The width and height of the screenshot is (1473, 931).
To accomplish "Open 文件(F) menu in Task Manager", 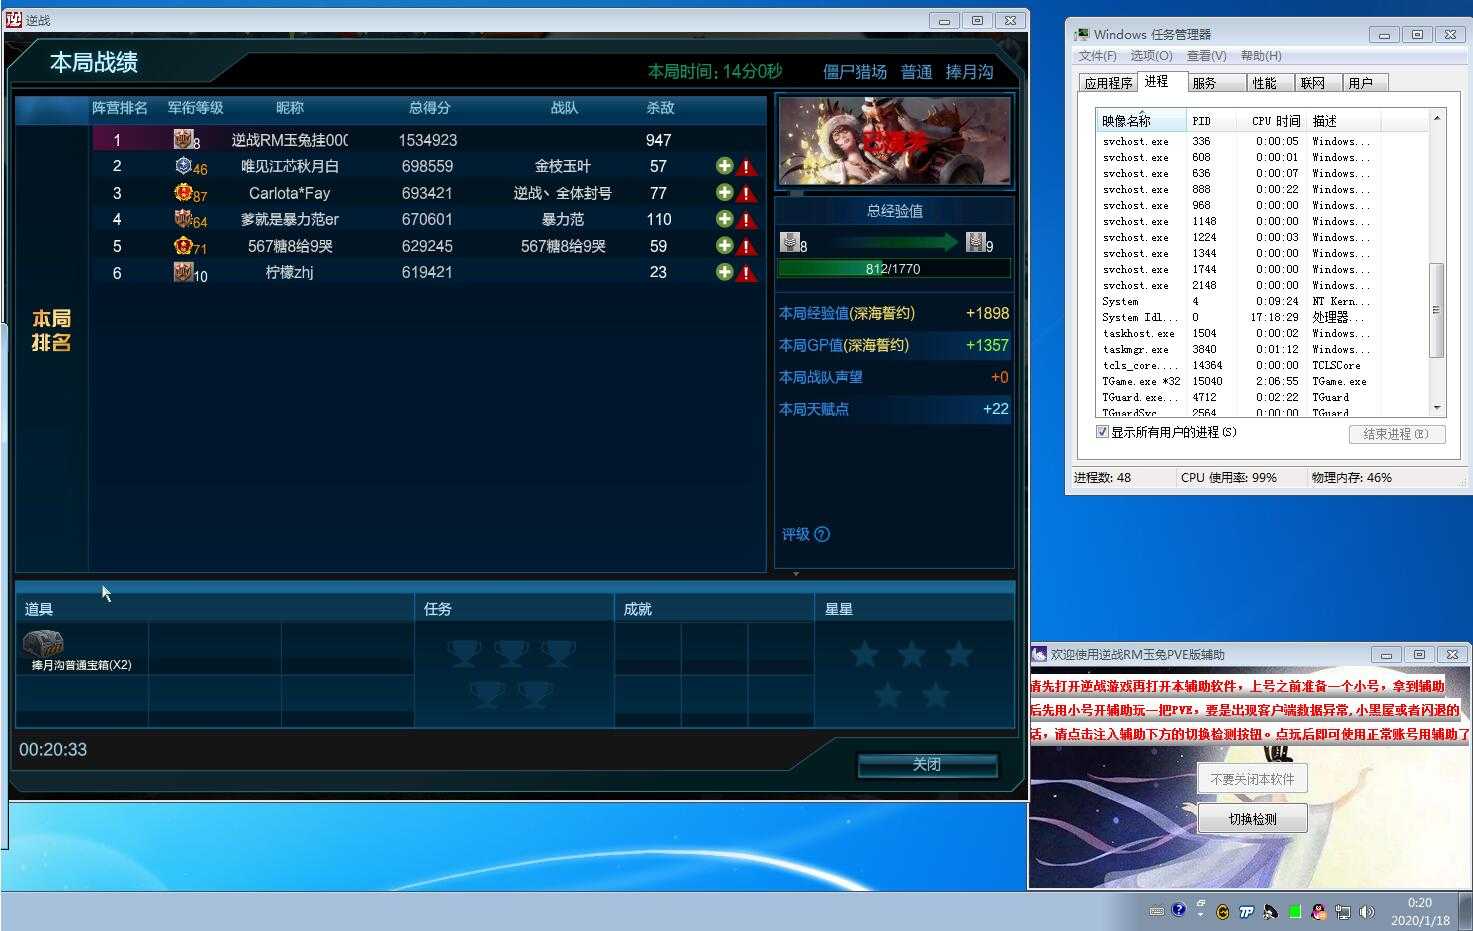I will tap(1097, 56).
